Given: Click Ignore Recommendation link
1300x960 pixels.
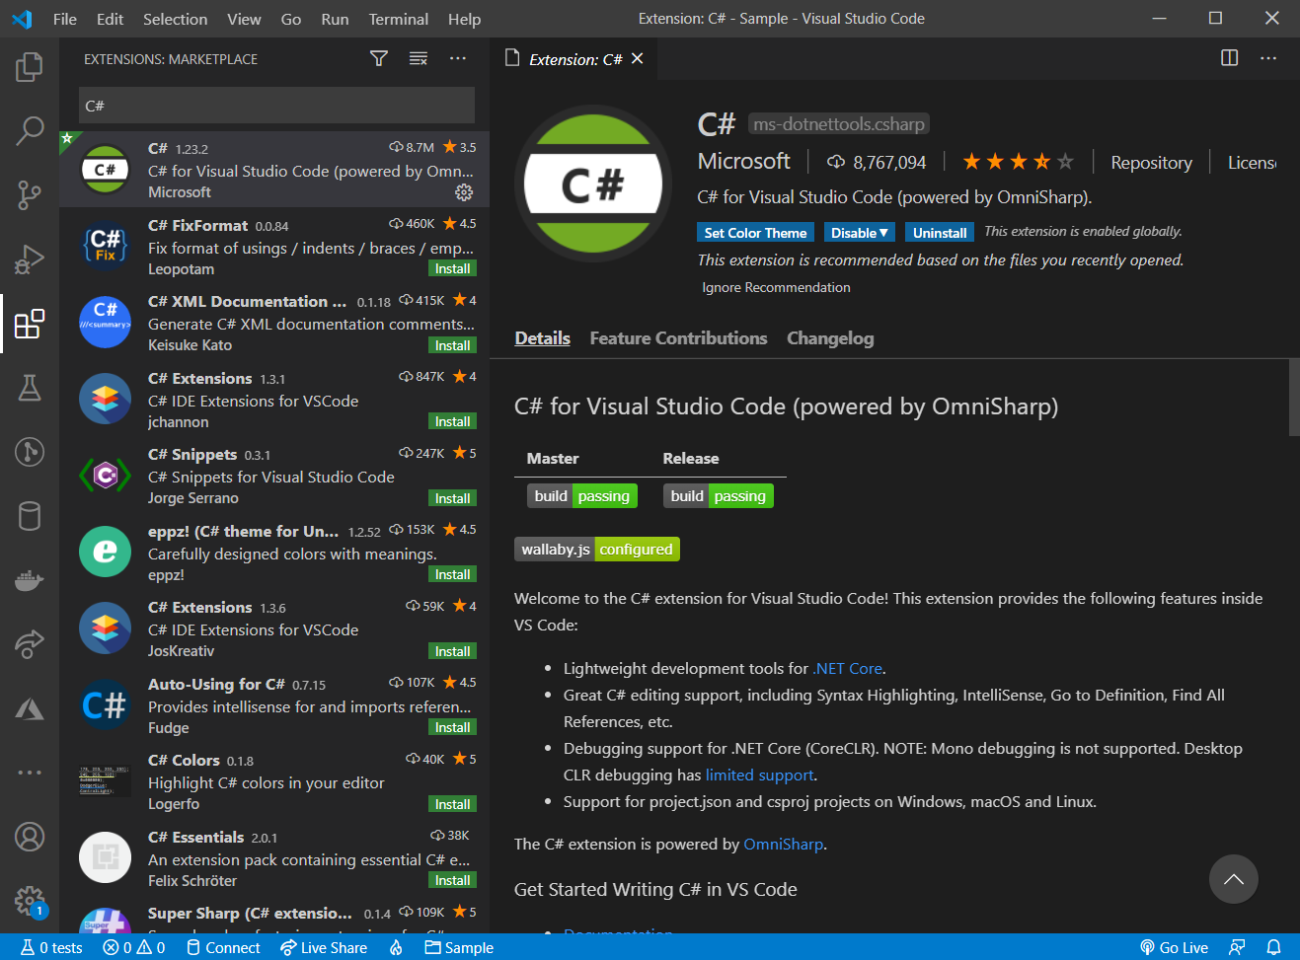Looking at the screenshot, I should pyautogui.click(x=776, y=287).
